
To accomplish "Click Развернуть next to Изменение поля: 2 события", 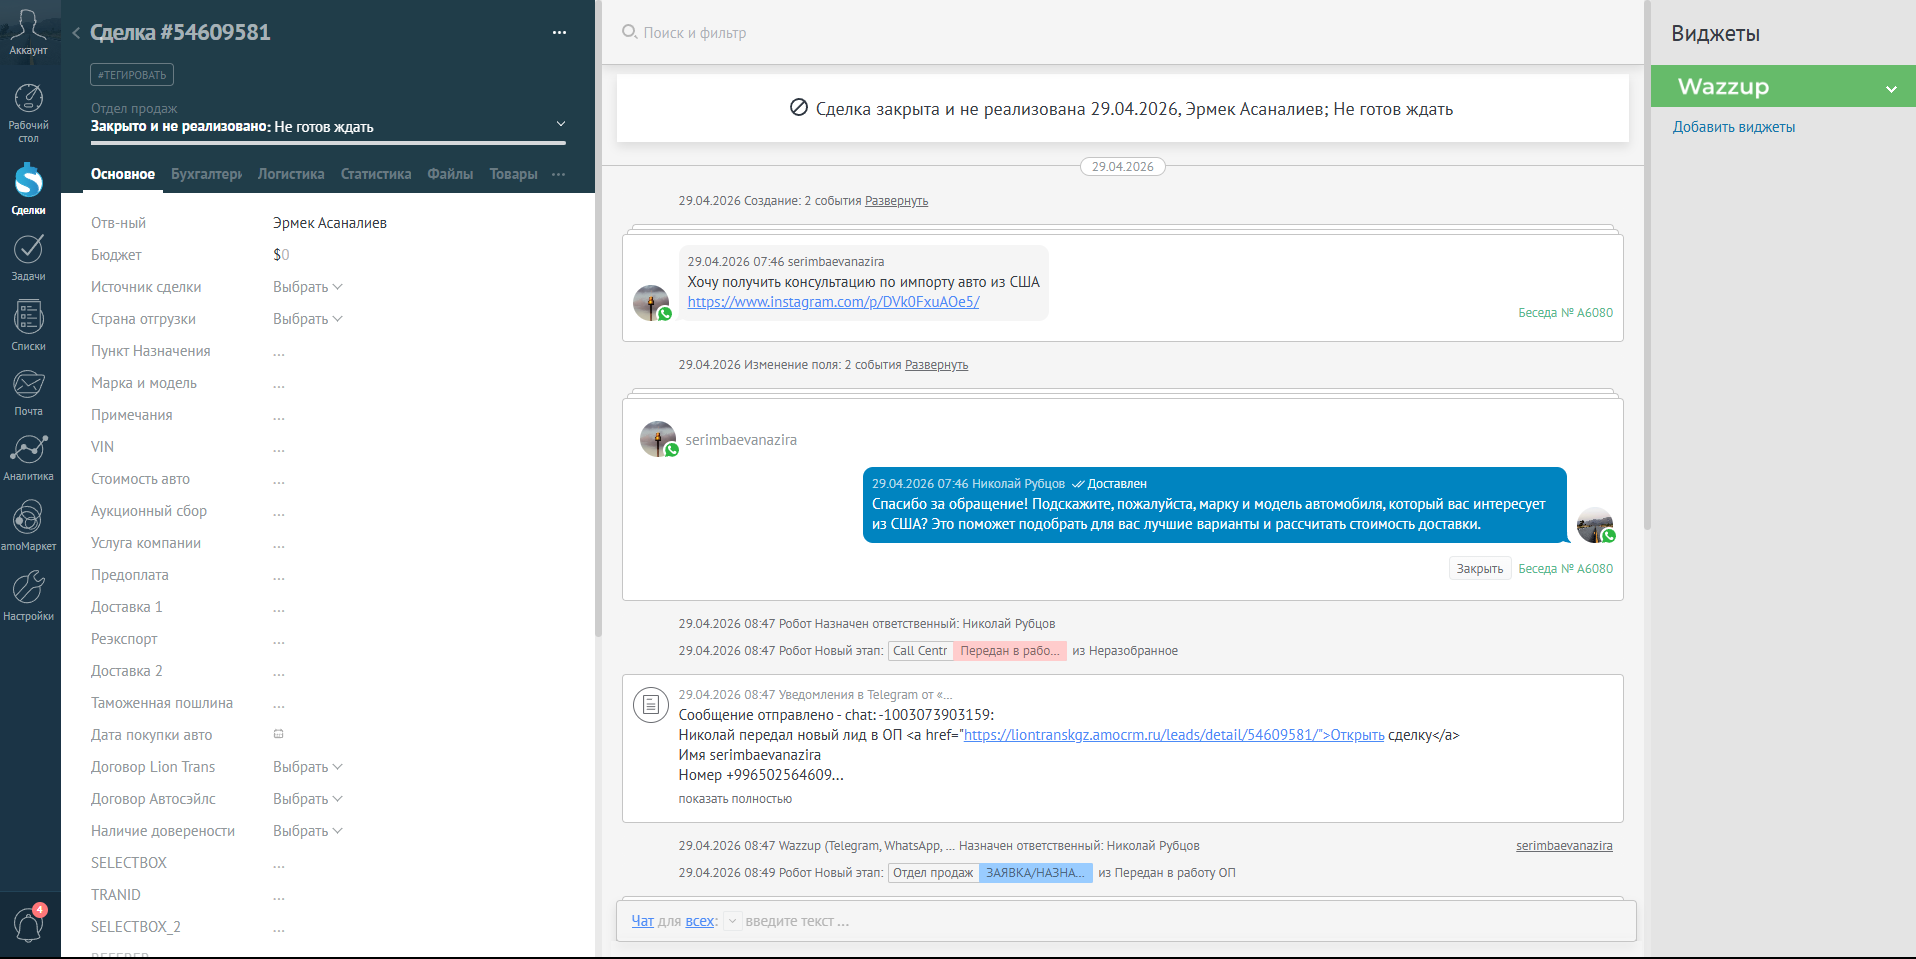I will click(936, 365).
